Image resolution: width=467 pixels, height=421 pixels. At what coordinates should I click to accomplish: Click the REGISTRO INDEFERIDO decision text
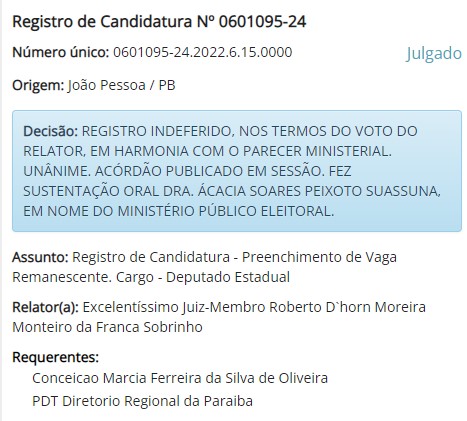coord(157,131)
